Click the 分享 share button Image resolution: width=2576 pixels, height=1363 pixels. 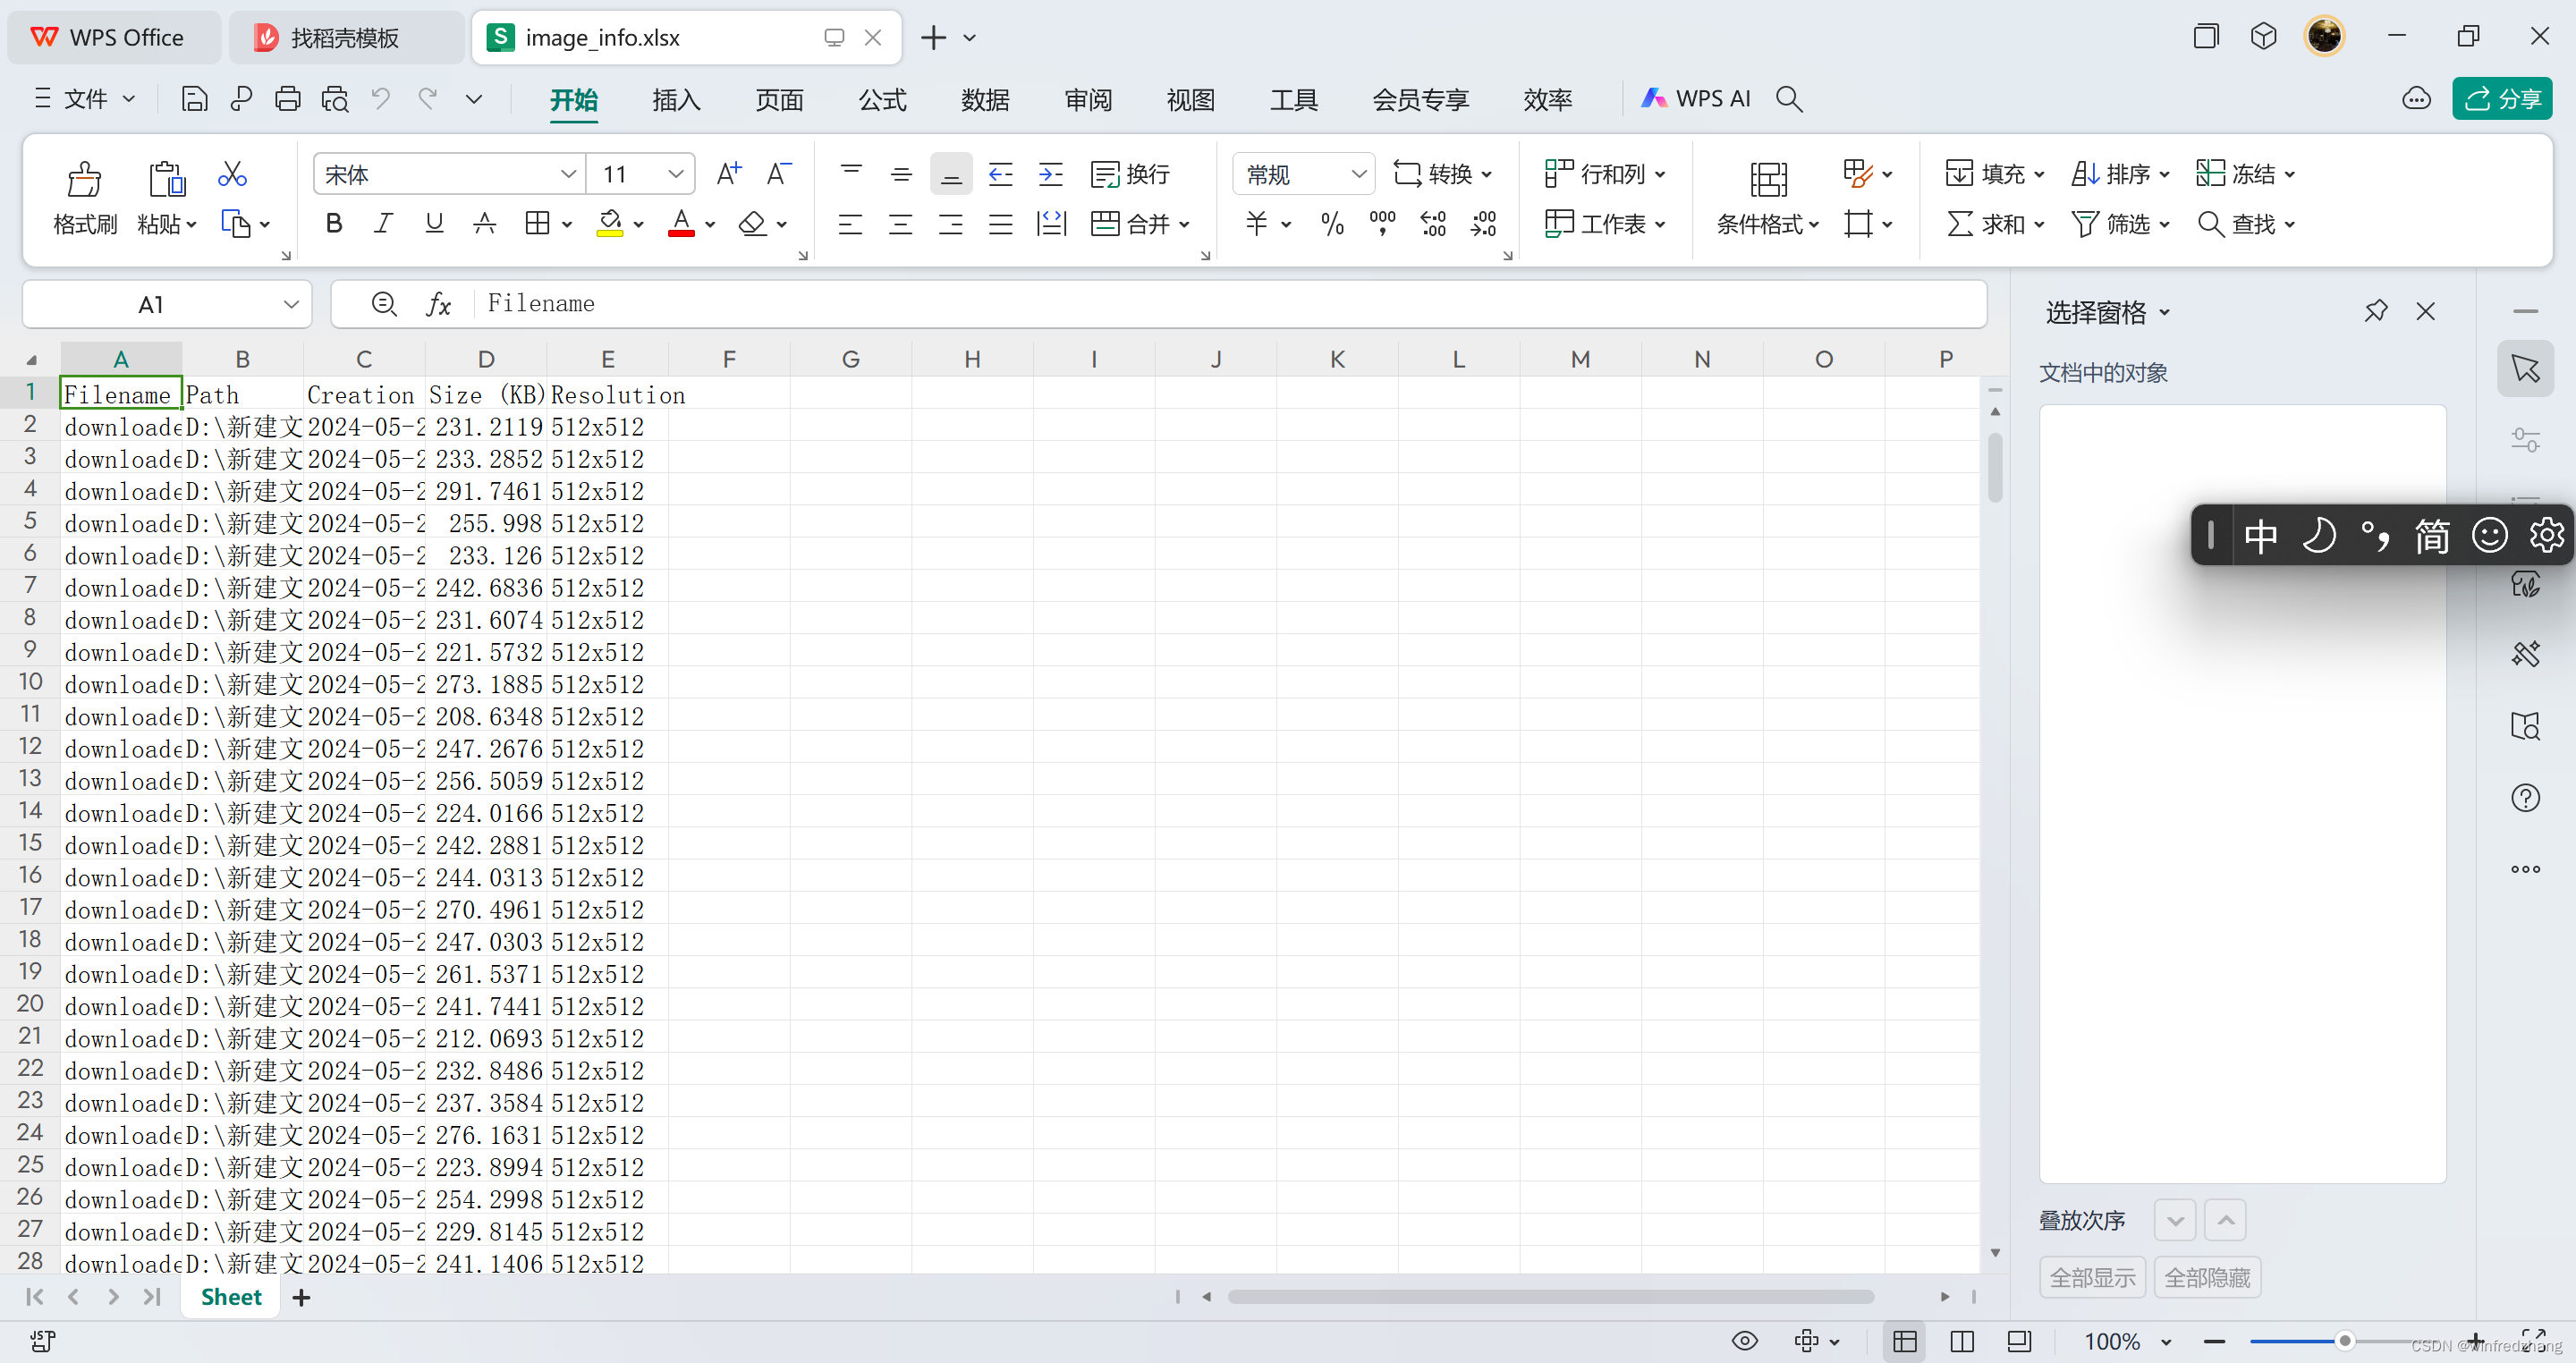pos(2502,99)
